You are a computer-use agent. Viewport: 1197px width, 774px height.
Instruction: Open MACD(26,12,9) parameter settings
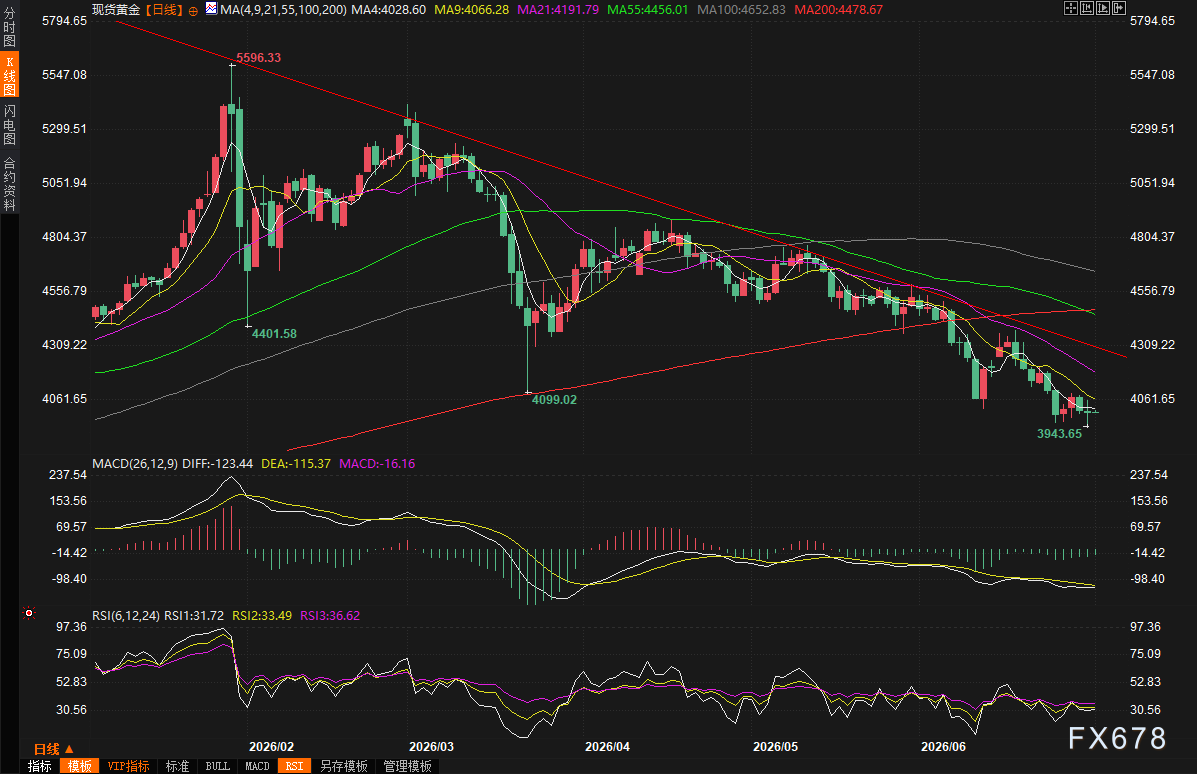(x=134, y=463)
